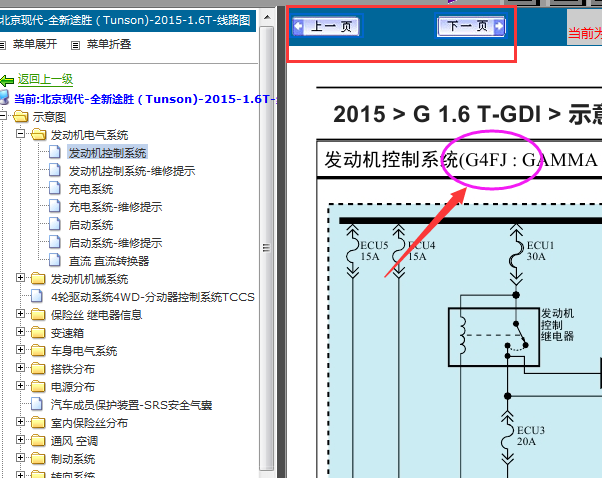Open the 充电系统 document
This screenshot has width=602, height=478.
[91, 189]
